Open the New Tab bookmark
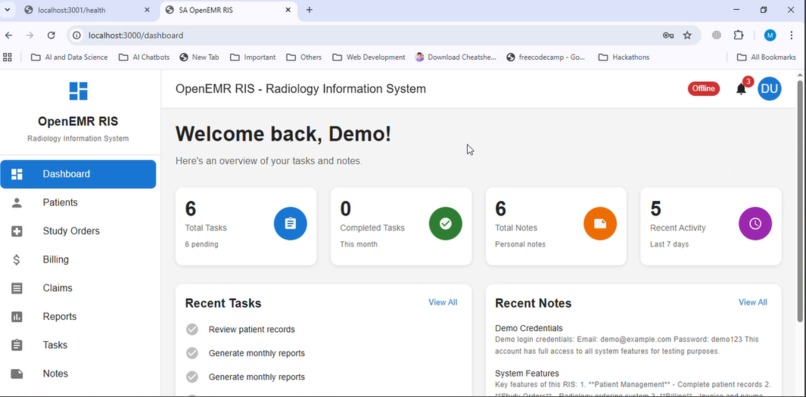Viewport: 806px width, 397px height. 199,57
